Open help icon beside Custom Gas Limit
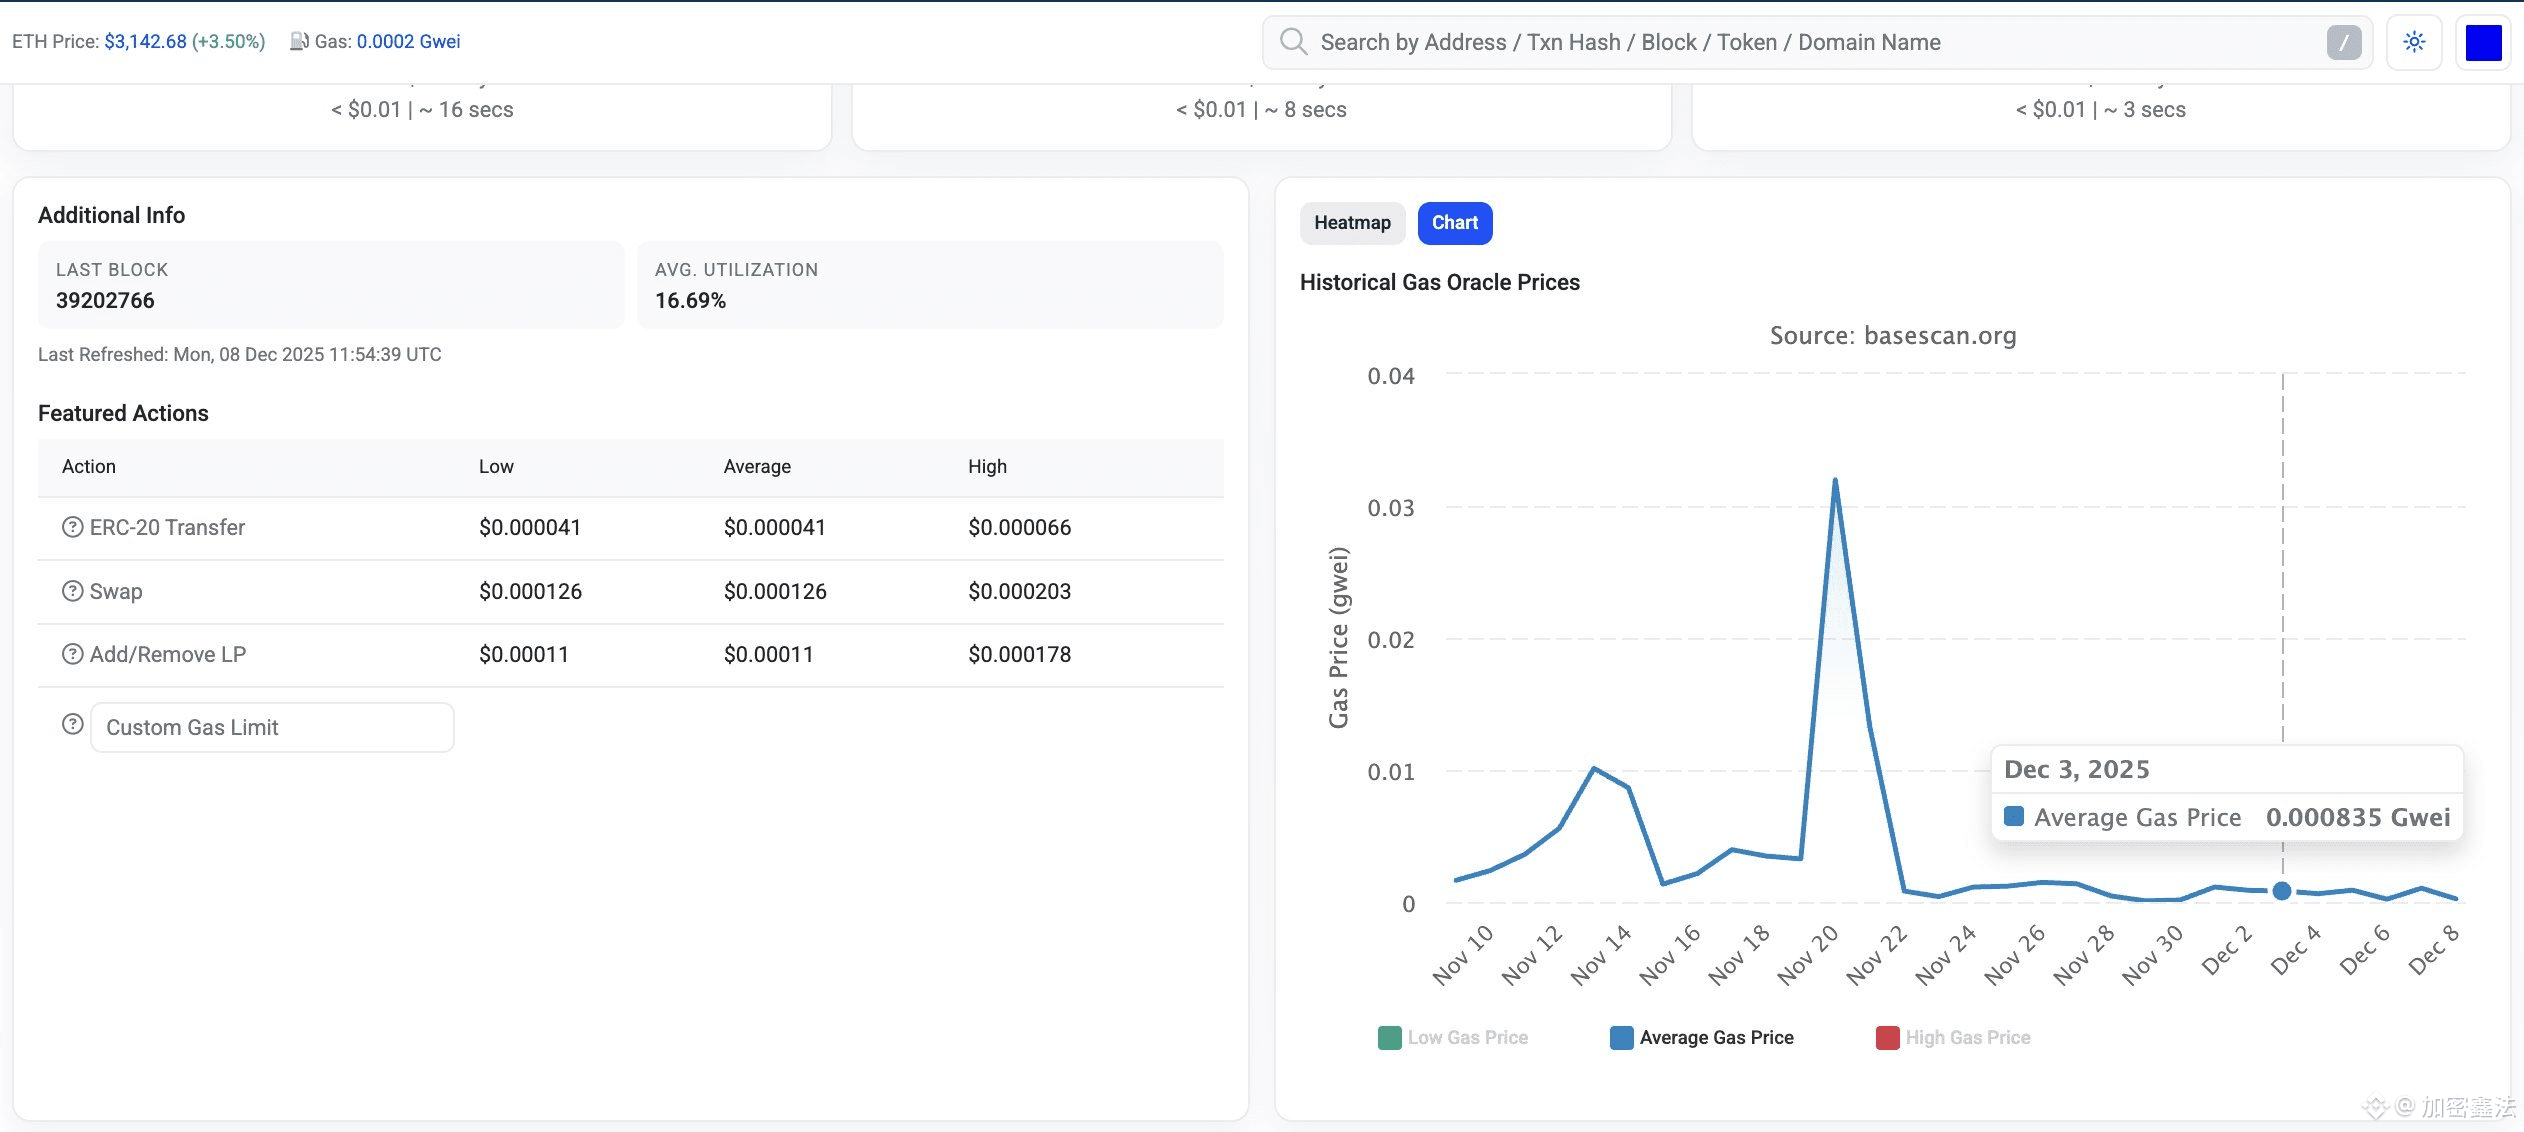2524x1132 pixels. pos(72,724)
